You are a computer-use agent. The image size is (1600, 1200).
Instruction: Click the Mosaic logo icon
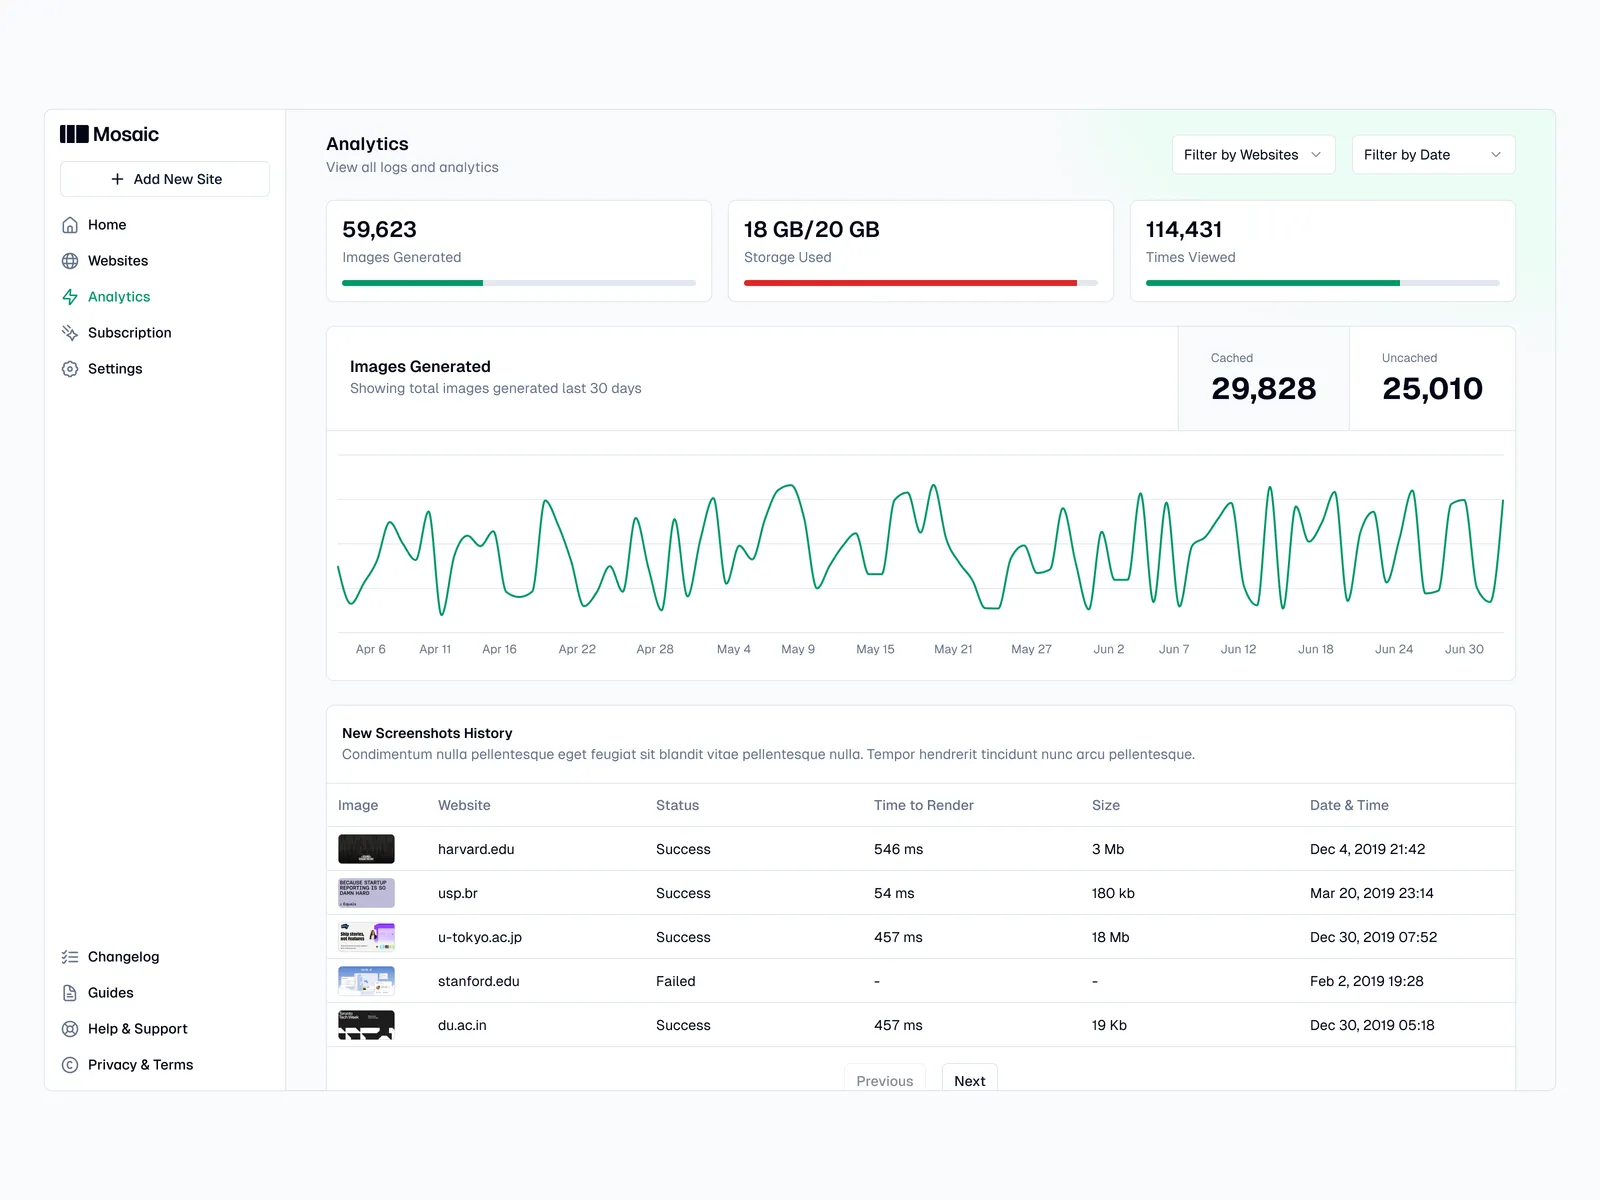74,134
